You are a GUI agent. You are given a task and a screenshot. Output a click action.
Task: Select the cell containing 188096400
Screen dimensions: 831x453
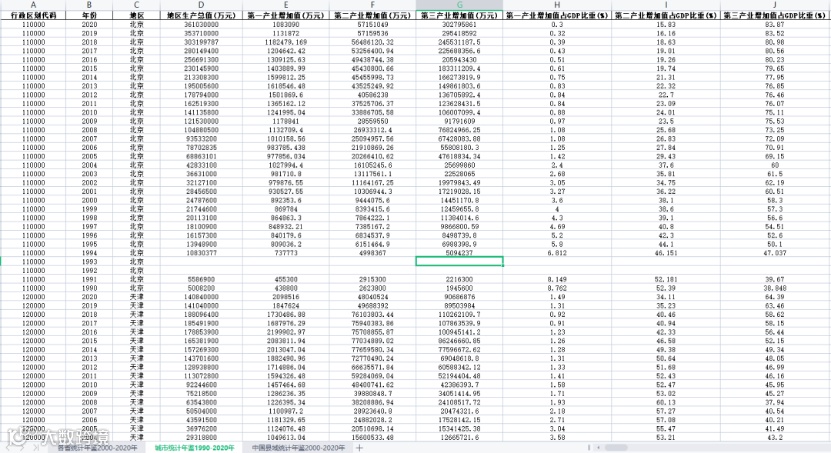click(x=201, y=314)
